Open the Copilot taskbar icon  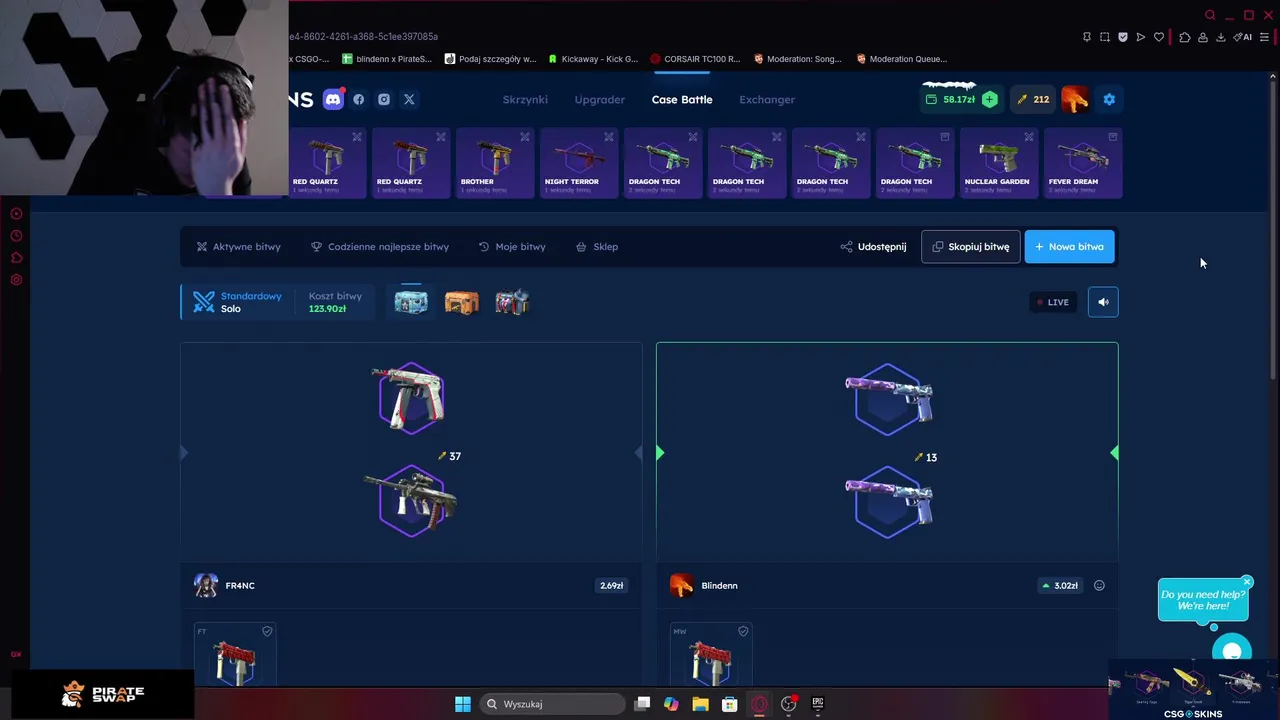coord(671,704)
